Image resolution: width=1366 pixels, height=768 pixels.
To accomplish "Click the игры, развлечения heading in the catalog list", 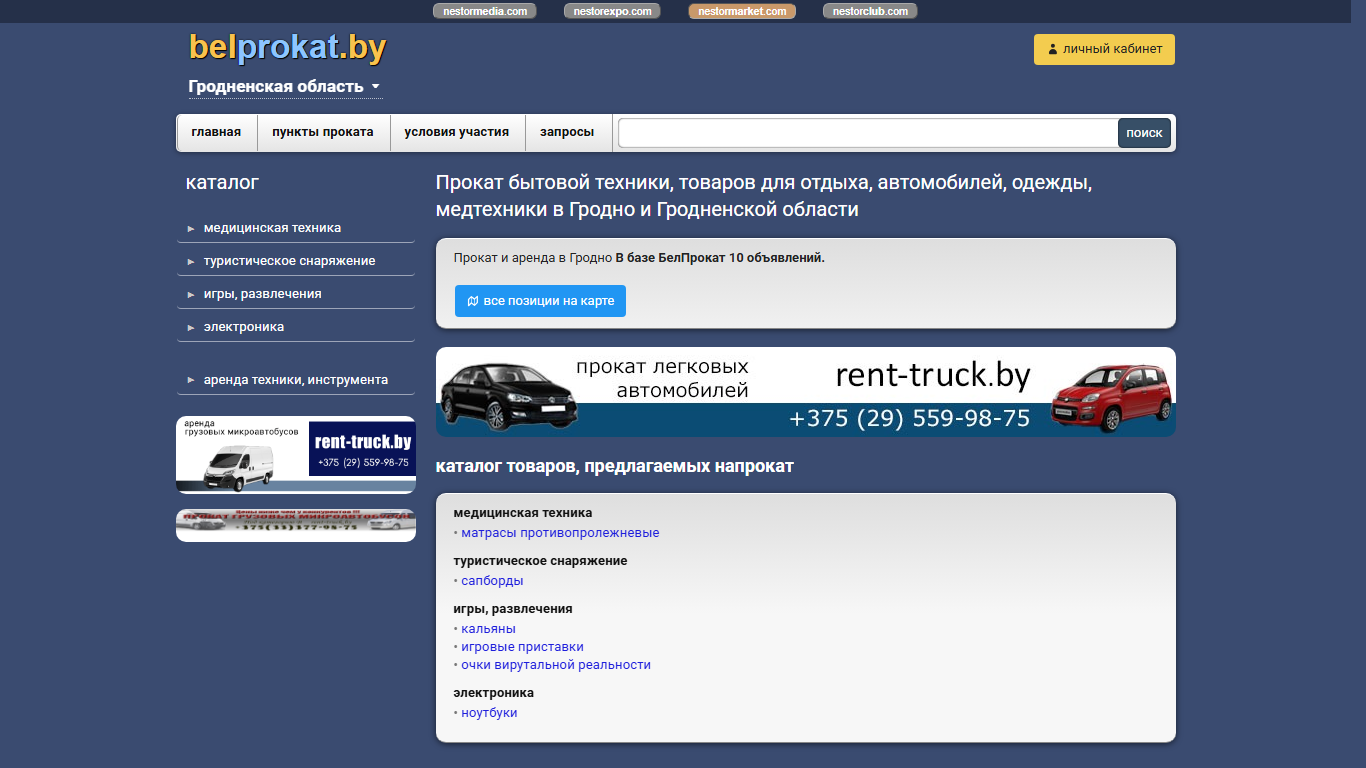I will 513,609.
